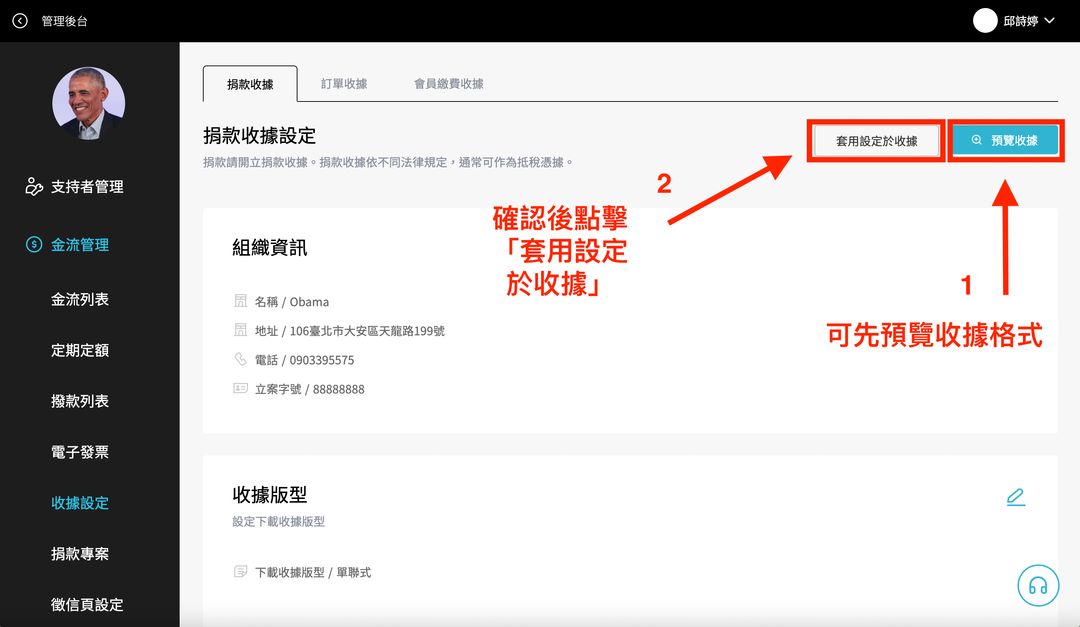
Task: Click the magnifier icon in 預覽收據 button
Action: pyautogui.click(x=977, y=141)
